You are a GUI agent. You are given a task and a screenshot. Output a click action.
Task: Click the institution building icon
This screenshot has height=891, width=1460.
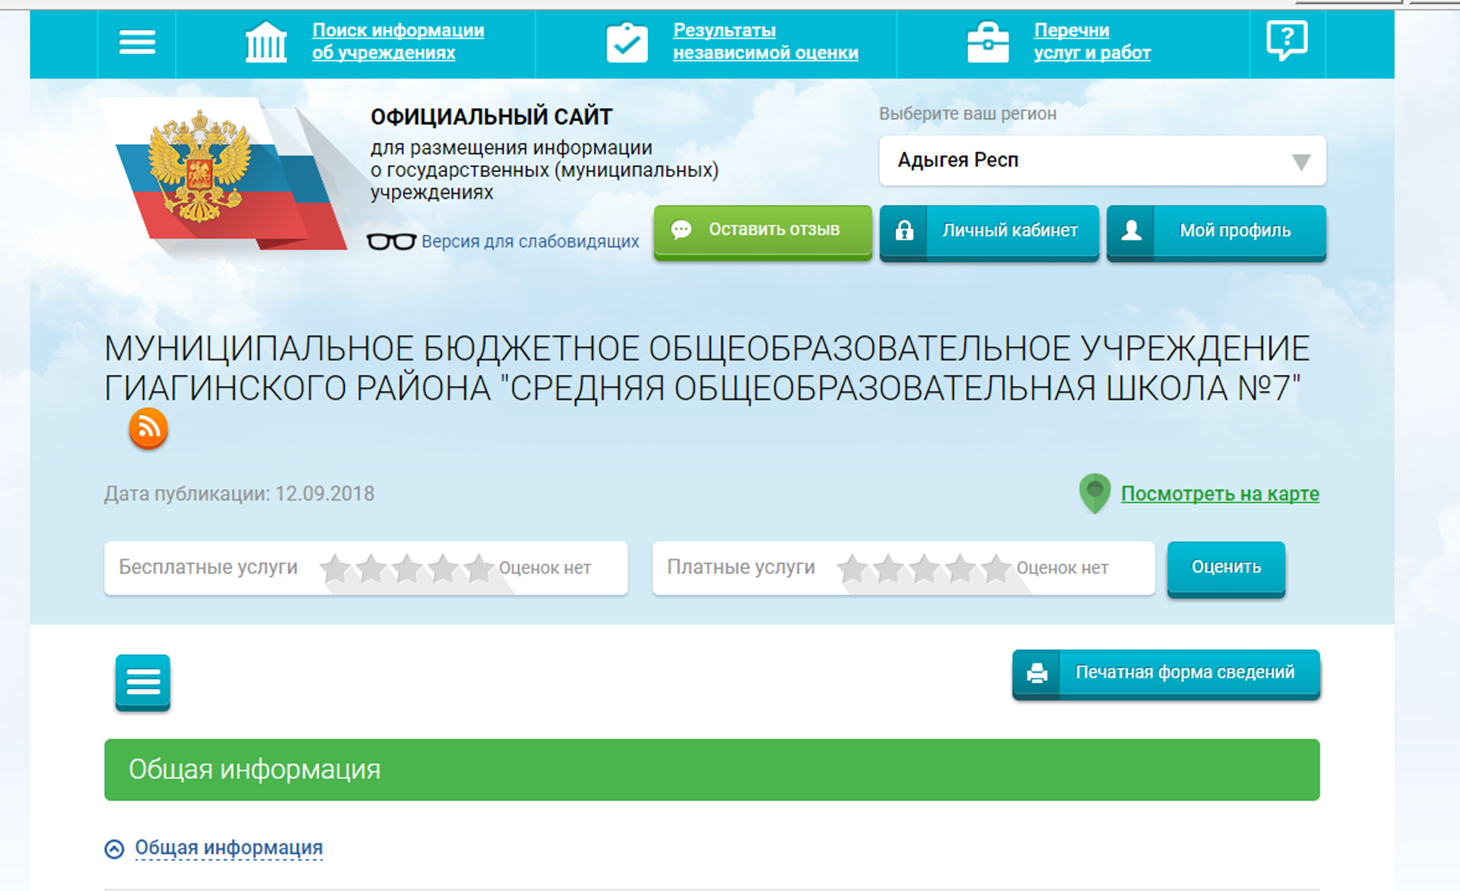(266, 42)
